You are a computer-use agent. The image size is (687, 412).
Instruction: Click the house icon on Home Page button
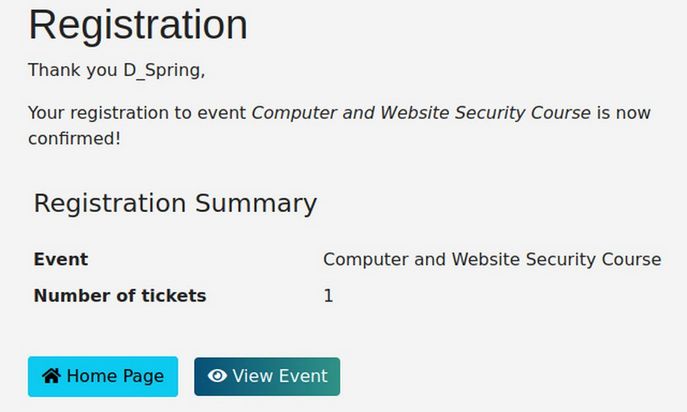coord(50,376)
